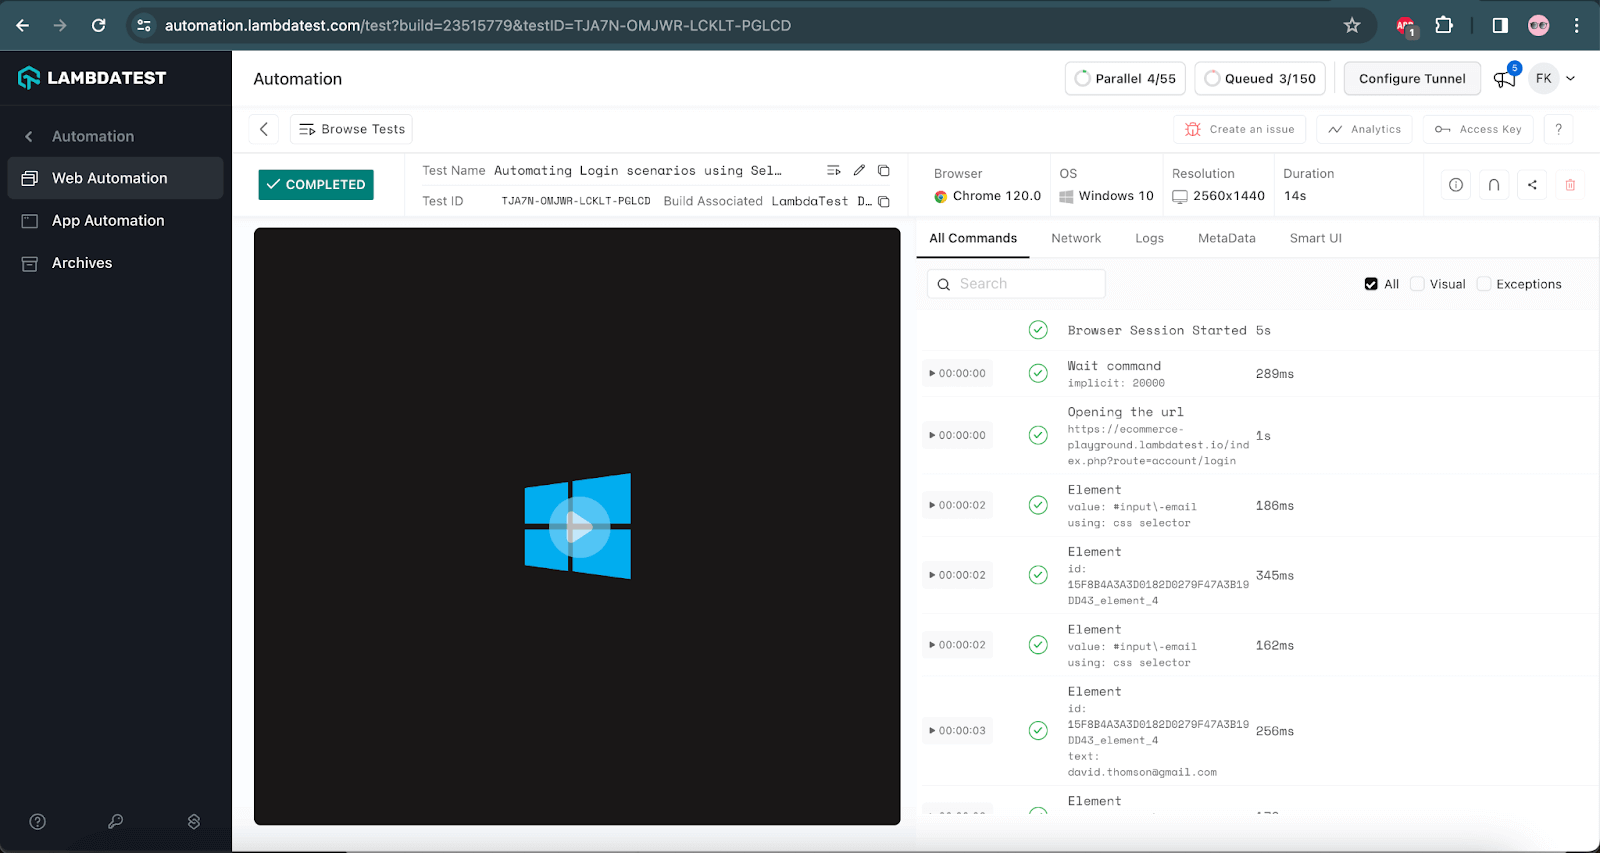Enable the Exceptions filter checkbox

[1484, 284]
